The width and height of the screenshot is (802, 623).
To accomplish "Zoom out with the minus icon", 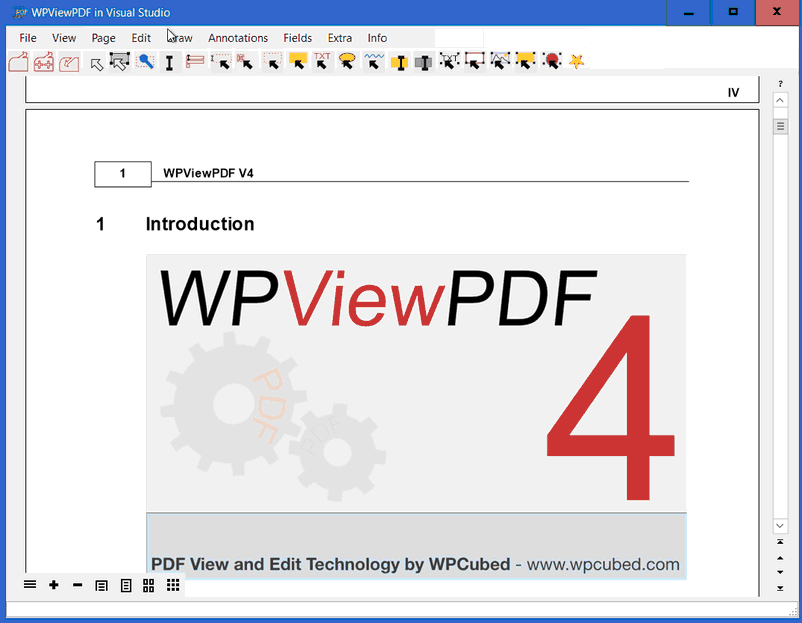I will [x=78, y=585].
